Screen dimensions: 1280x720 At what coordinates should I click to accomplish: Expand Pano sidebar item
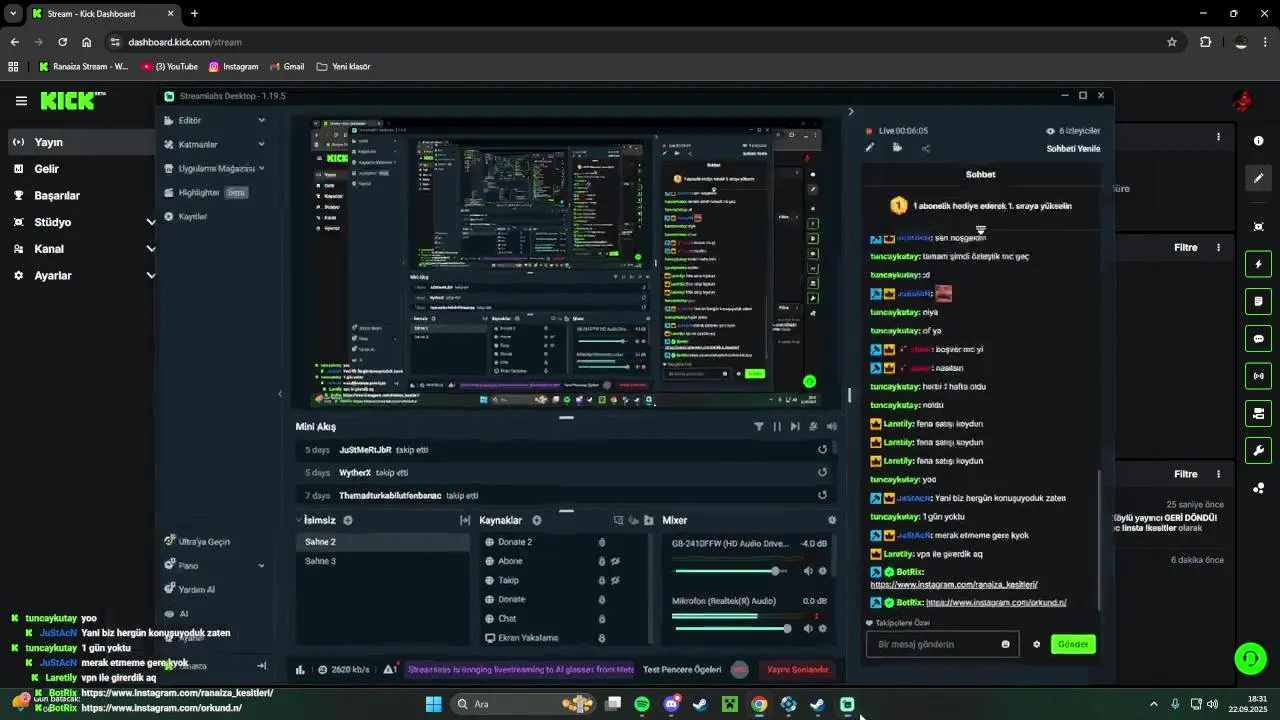pos(262,566)
